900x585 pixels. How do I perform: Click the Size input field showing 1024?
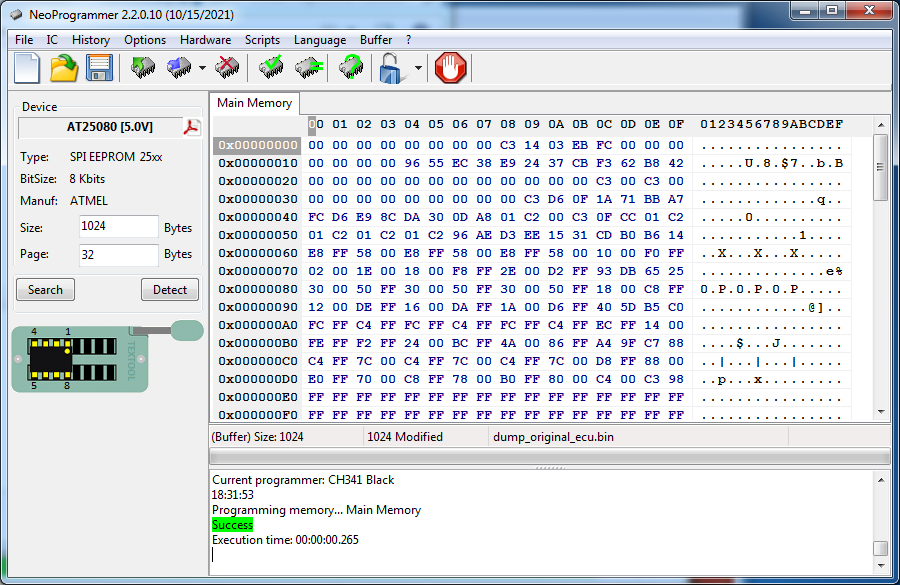pyautogui.click(x=118, y=227)
